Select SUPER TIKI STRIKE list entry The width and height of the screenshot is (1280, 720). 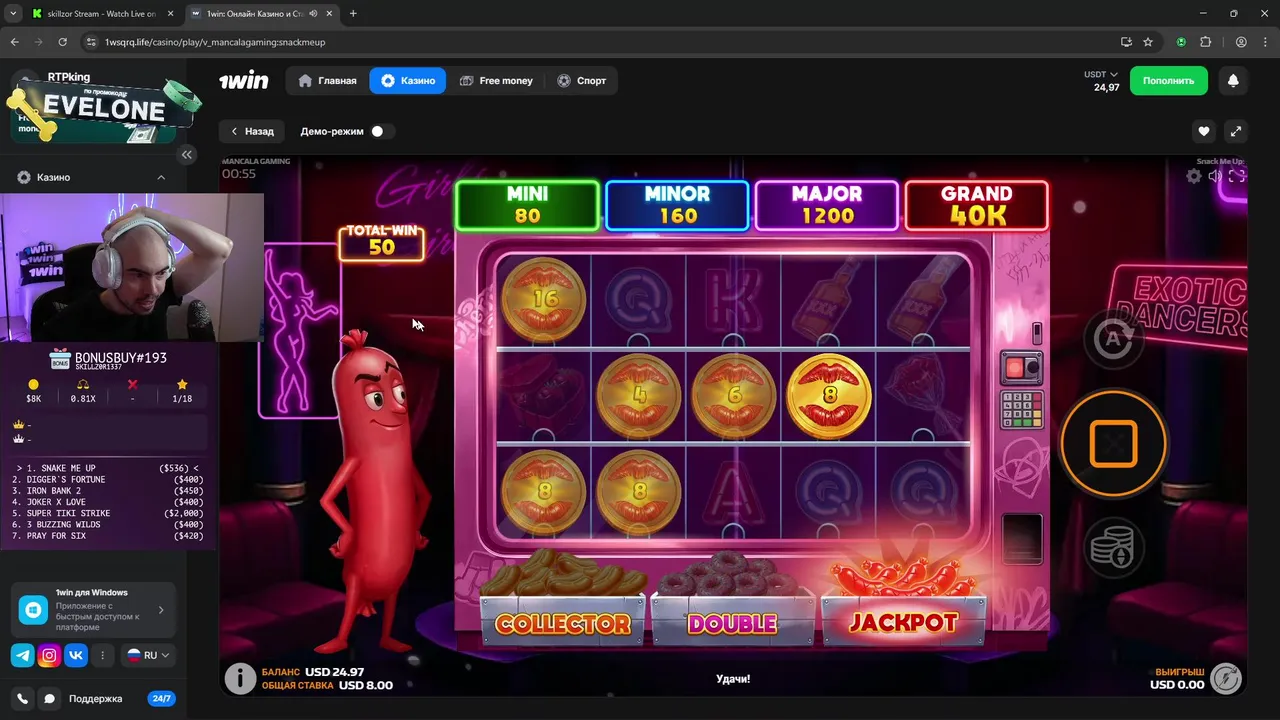(107, 513)
